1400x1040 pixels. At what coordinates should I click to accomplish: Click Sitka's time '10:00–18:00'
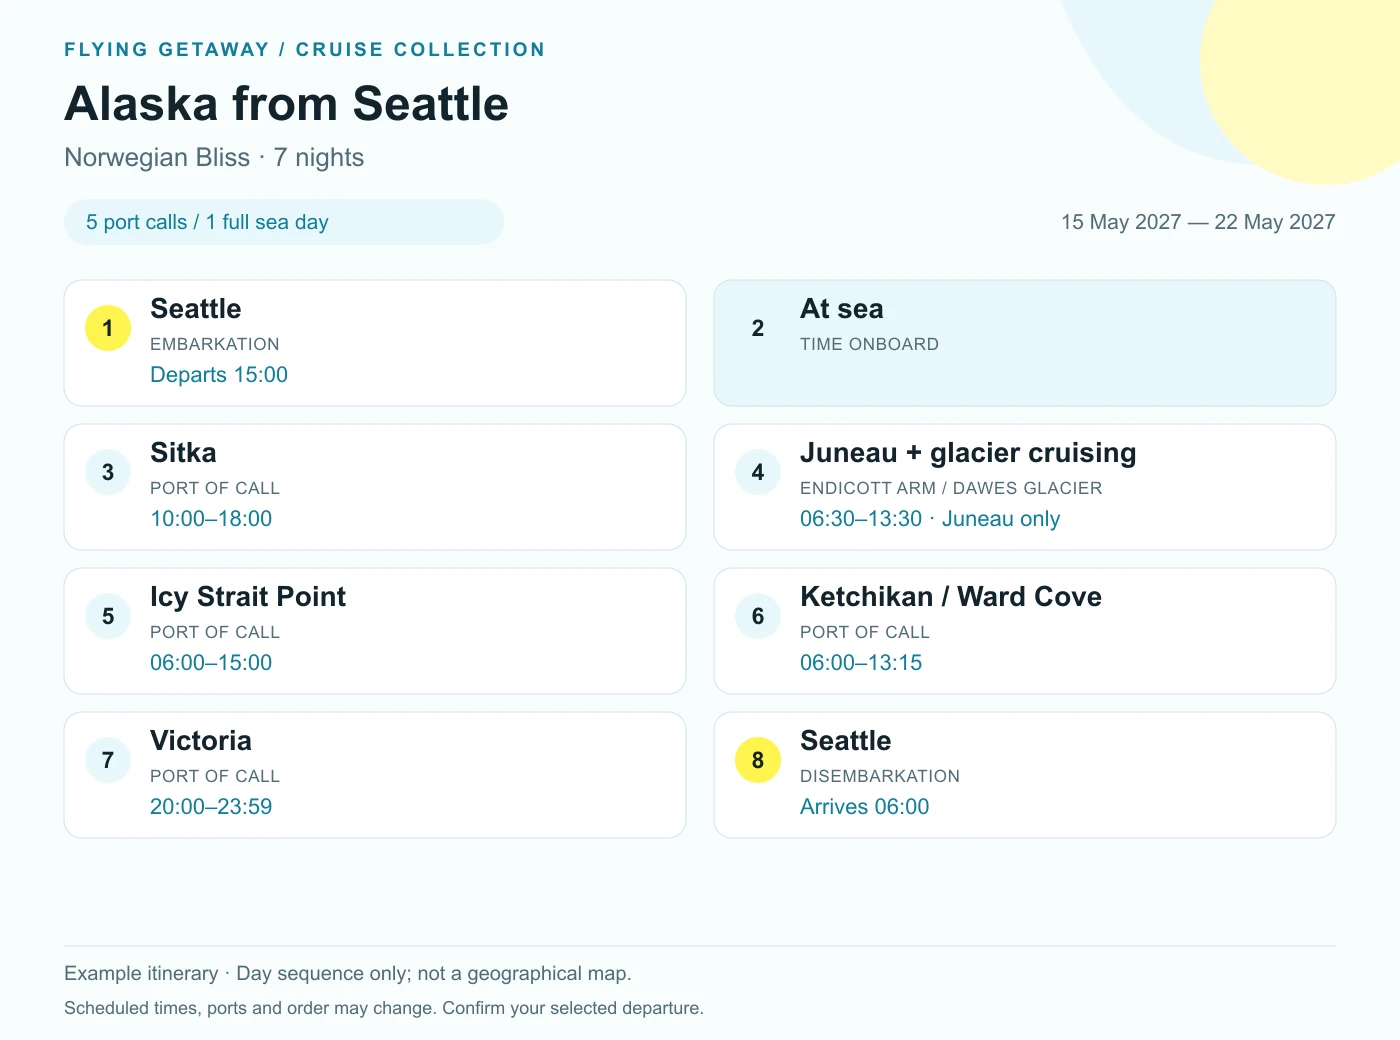(211, 519)
